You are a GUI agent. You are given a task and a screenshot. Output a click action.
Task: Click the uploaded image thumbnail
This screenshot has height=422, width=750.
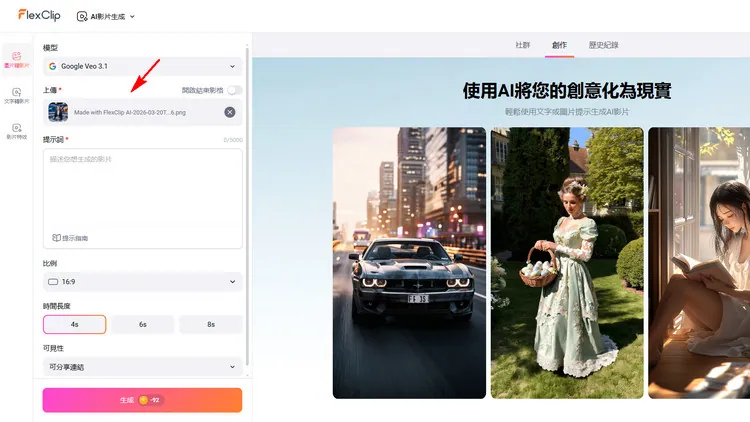point(58,112)
